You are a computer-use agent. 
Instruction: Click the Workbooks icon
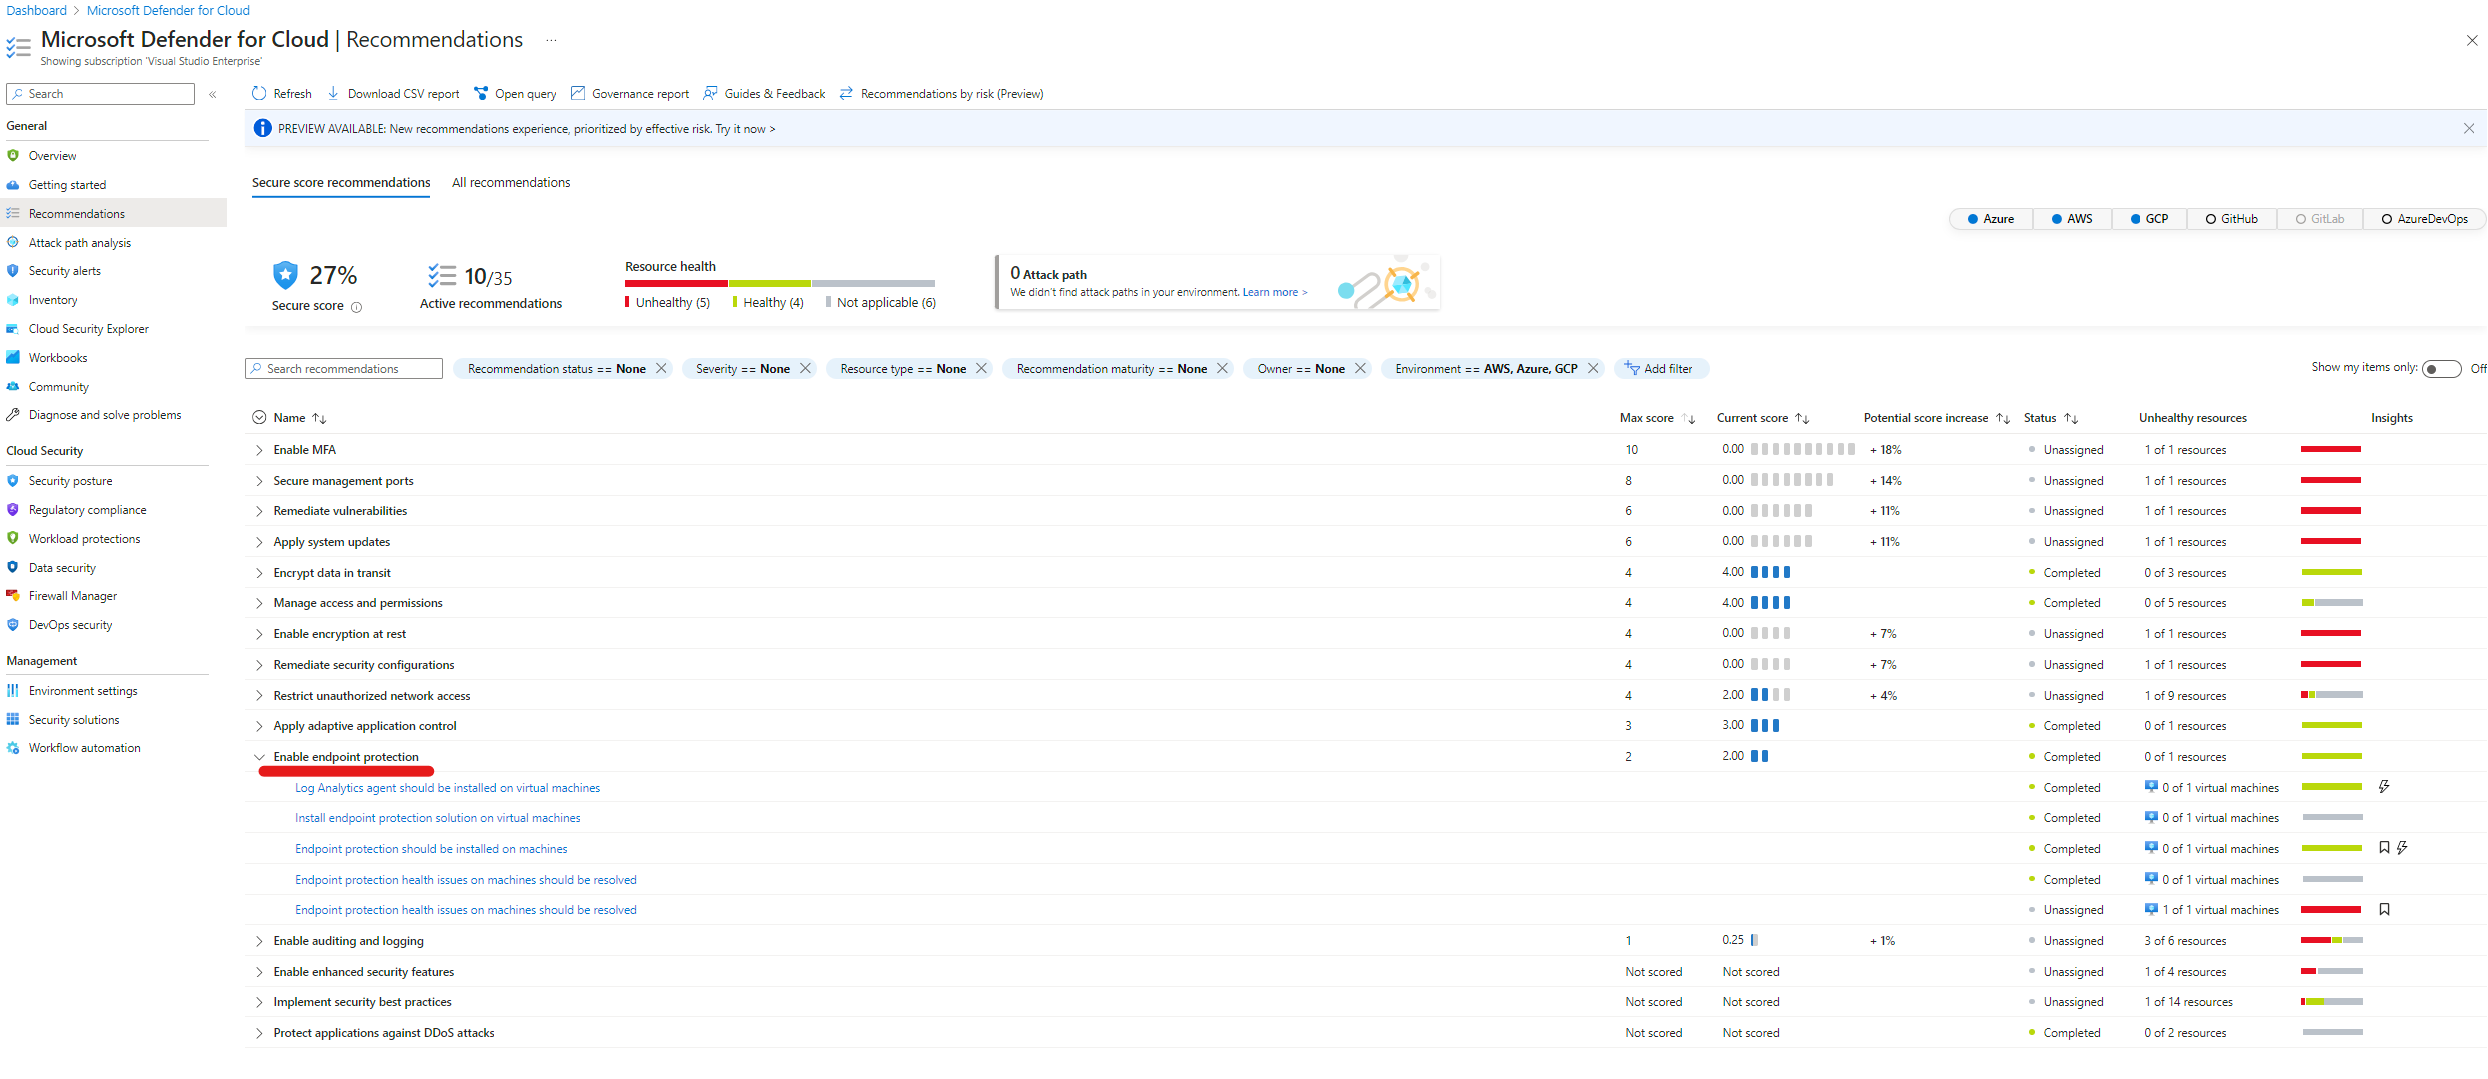click(x=13, y=357)
